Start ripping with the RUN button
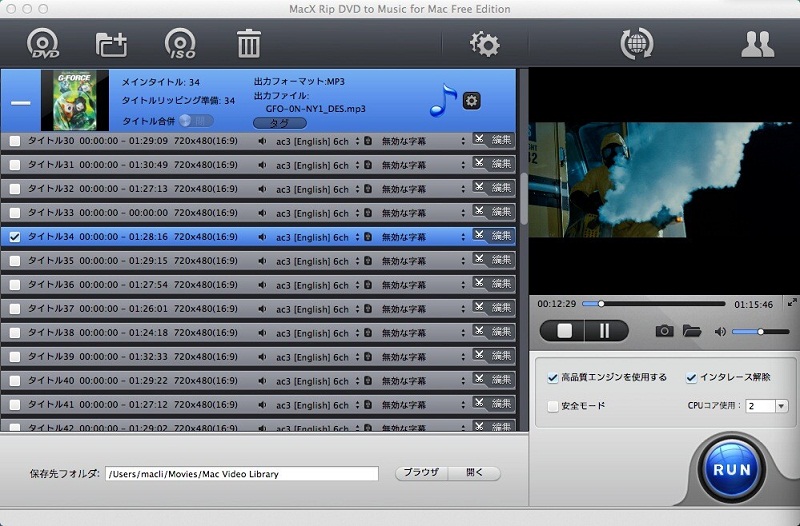 (732, 469)
